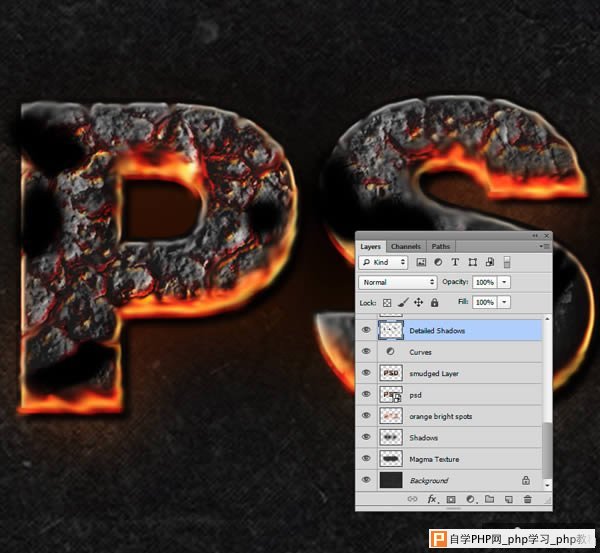
Task: Select the smudged Layer name
Action: tap(434, 374)
